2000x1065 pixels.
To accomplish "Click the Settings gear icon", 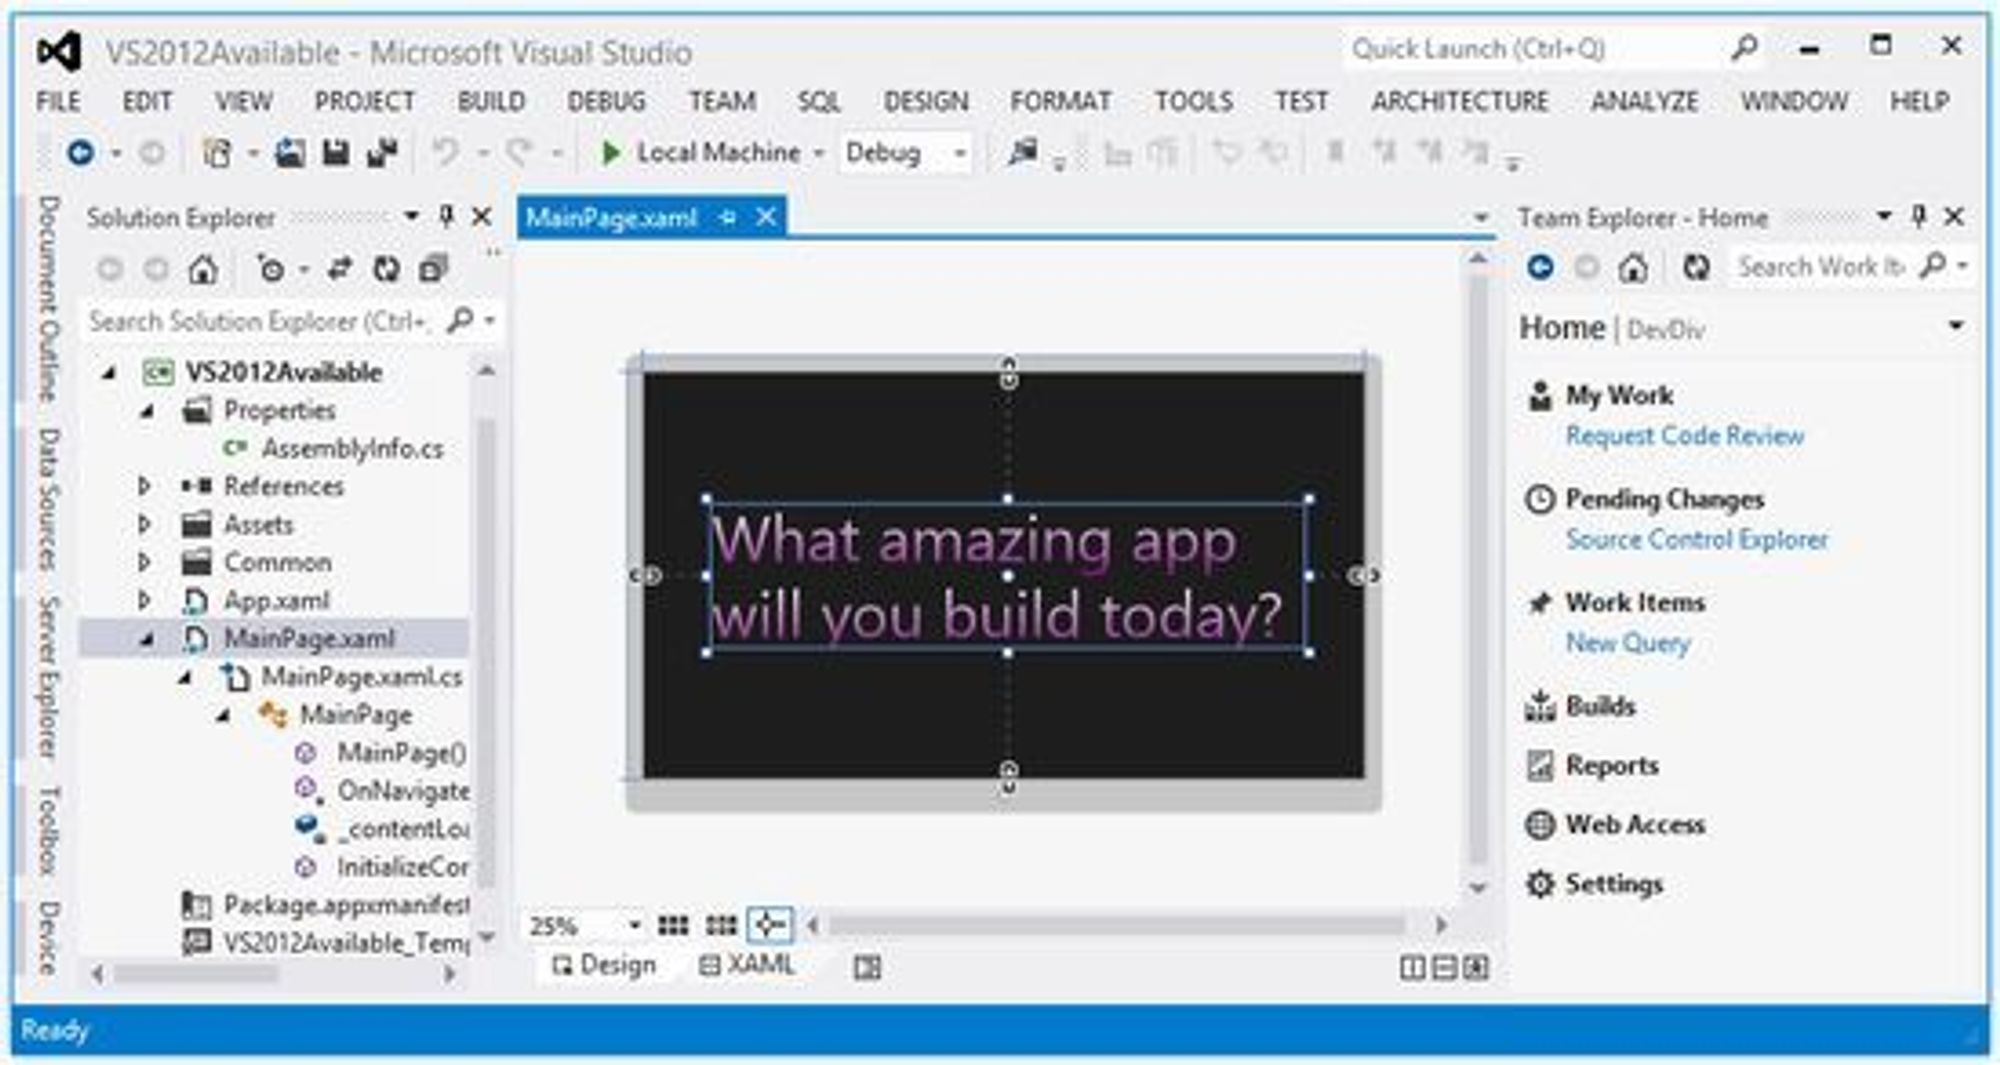I will coord(1540,884).
